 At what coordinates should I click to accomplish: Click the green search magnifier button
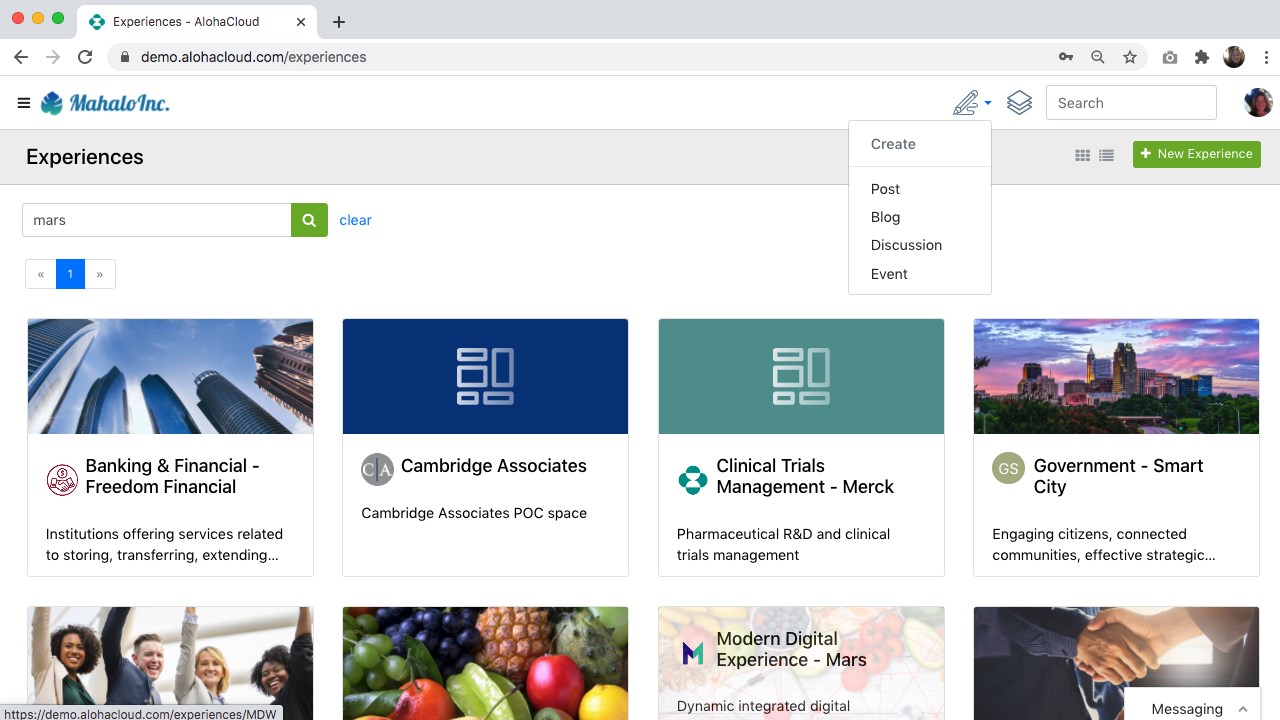(x=309, y=220)
